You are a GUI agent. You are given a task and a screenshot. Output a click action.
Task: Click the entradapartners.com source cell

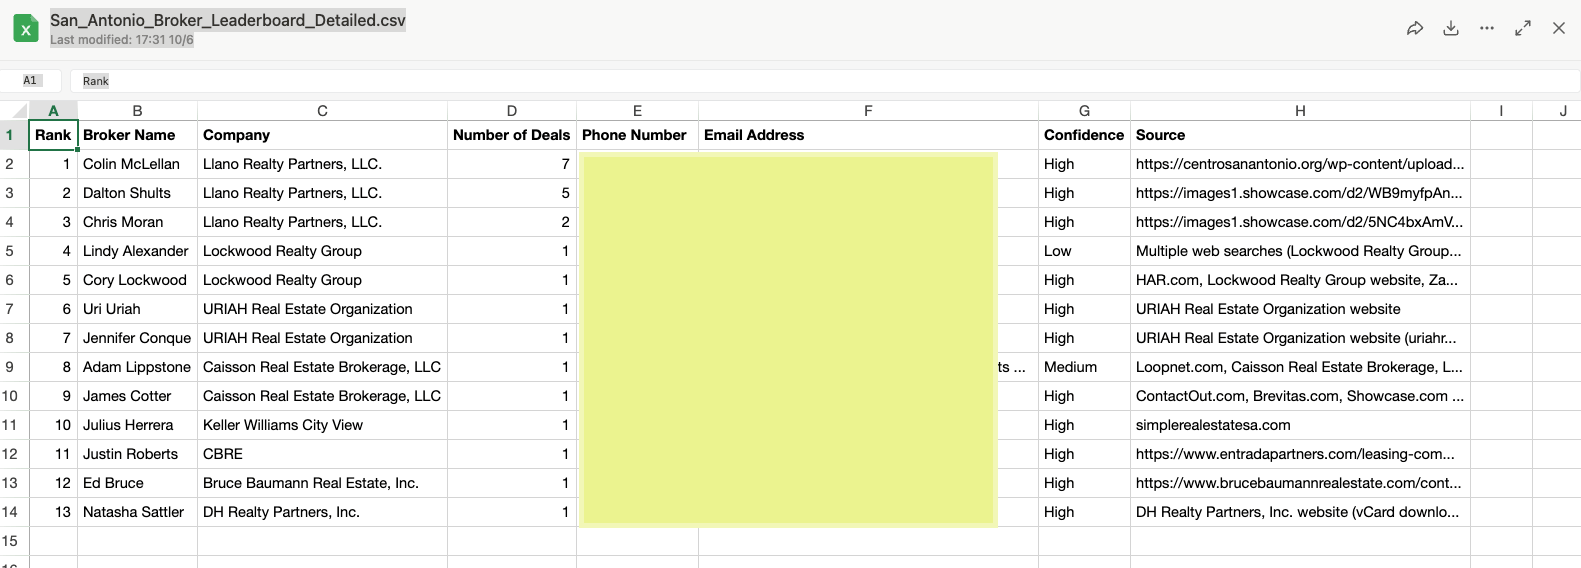click(x=1300, y=454)
